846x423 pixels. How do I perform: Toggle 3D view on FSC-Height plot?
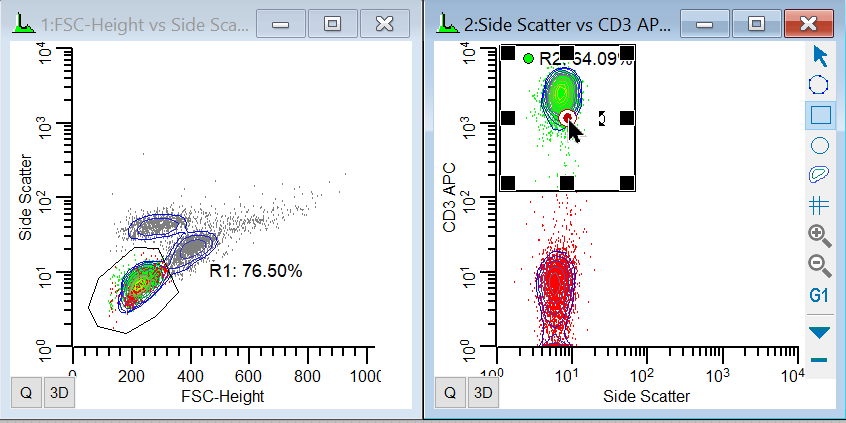click(59, 394)
